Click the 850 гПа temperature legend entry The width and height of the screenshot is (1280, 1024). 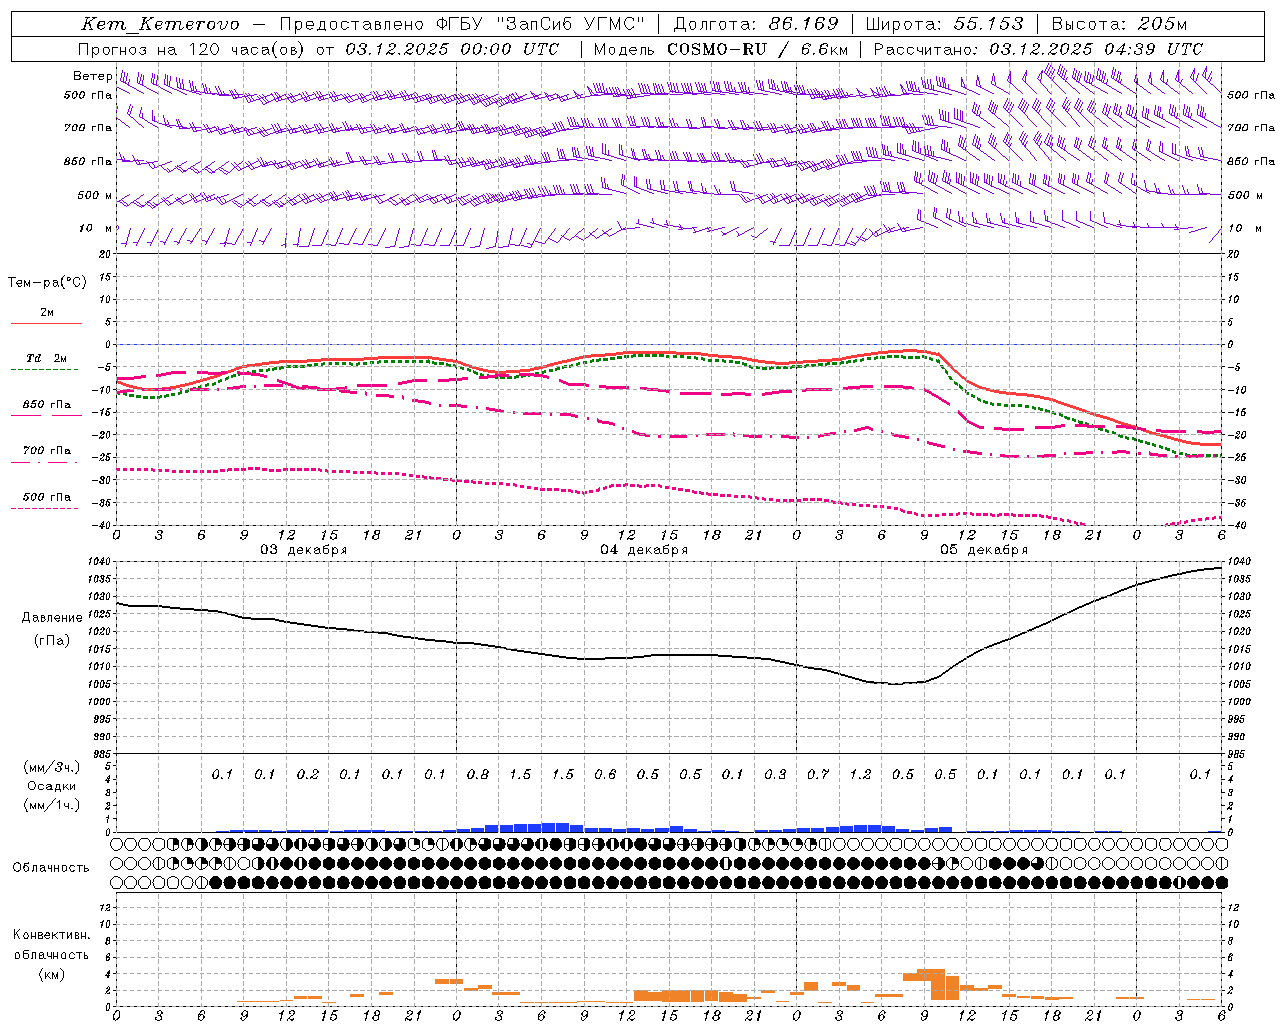click(46, 405)
